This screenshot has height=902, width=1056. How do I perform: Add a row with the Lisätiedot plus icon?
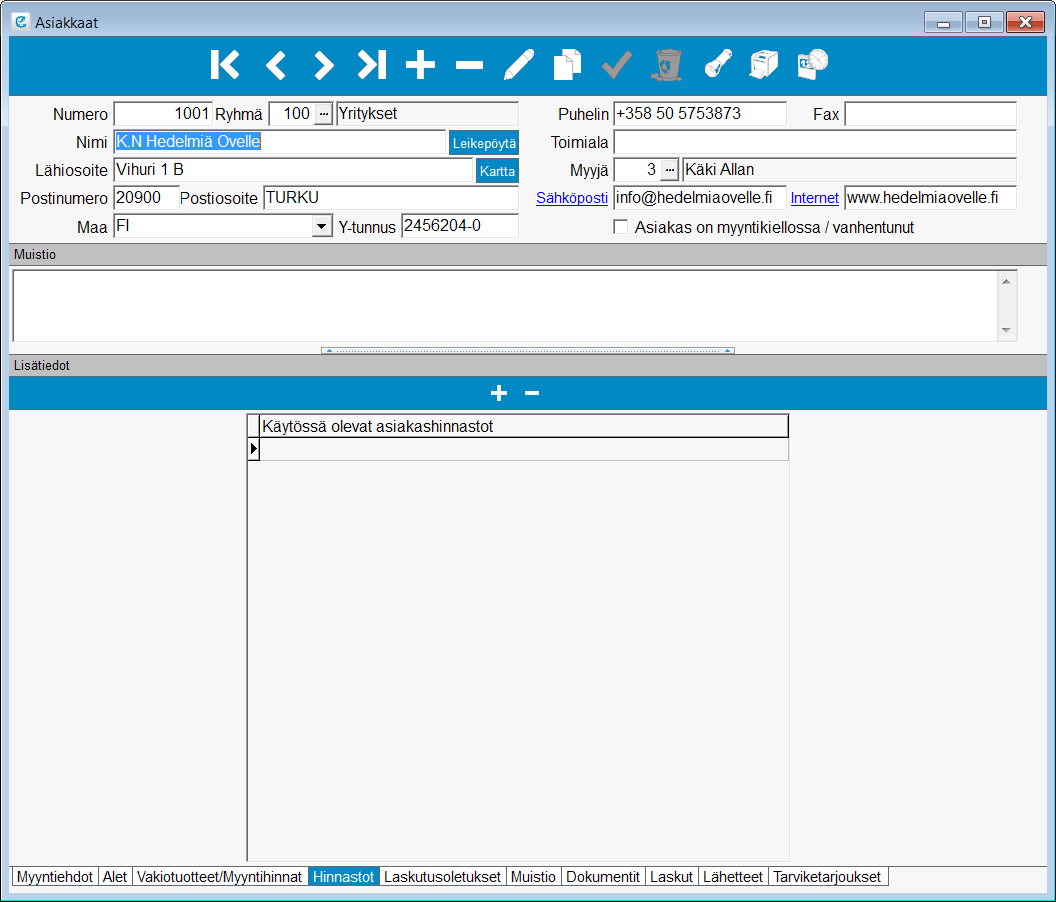[x=499, y=393]
